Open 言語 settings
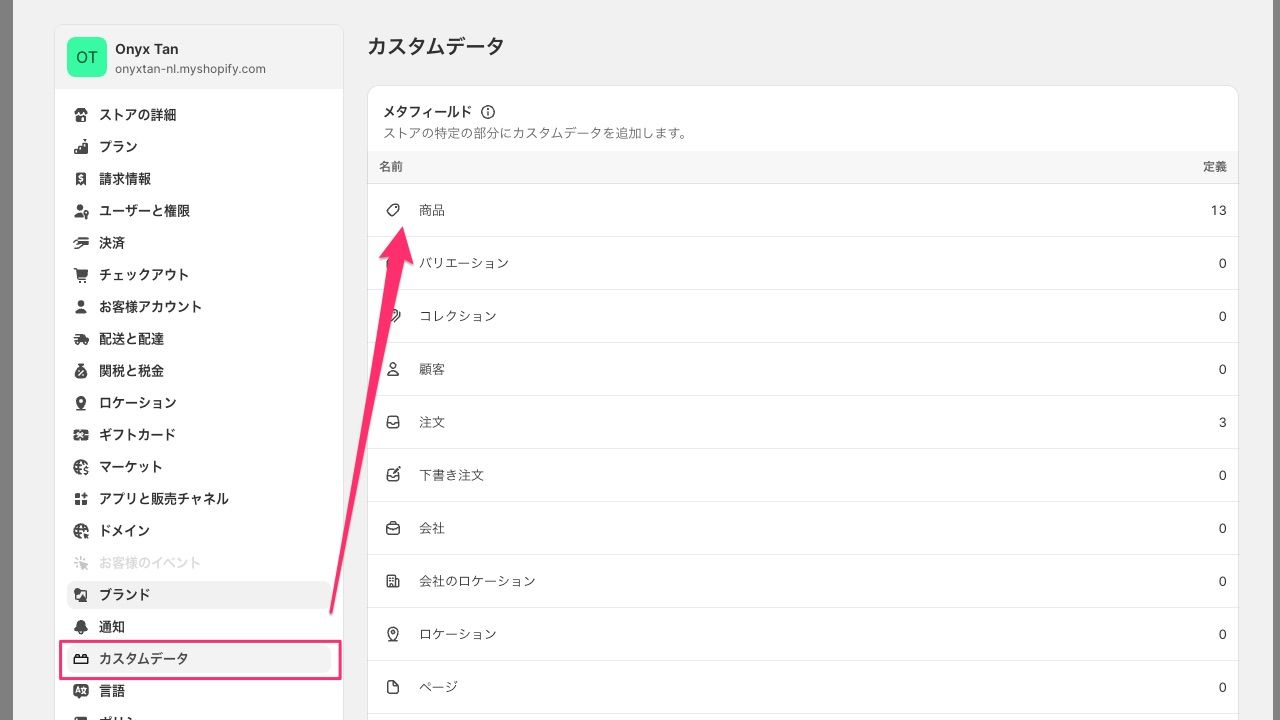Image resolution: width=1280 pixels, height=720 pixels. coord(199,691)
